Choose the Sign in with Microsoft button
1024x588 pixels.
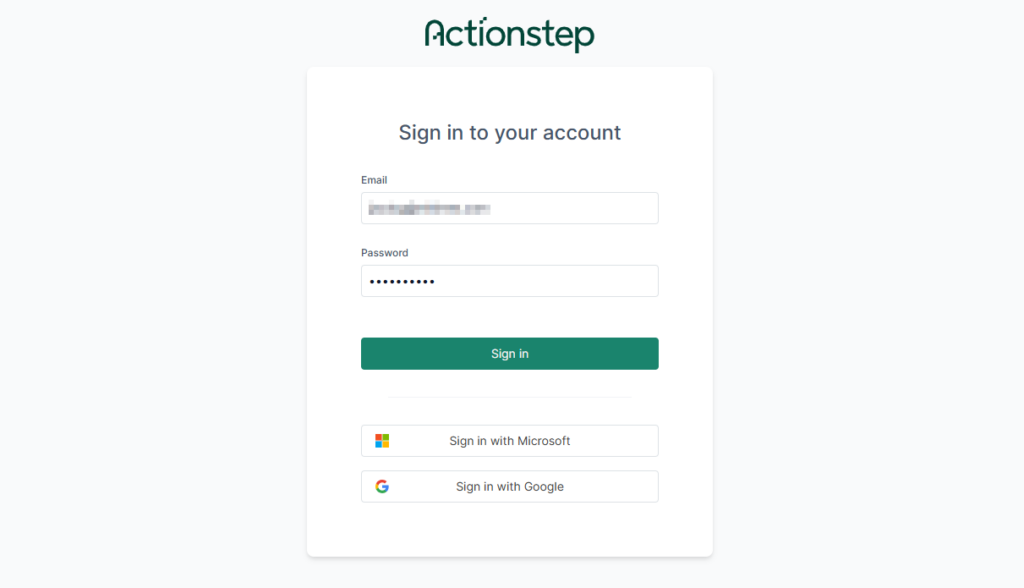[x=509, y=441]
